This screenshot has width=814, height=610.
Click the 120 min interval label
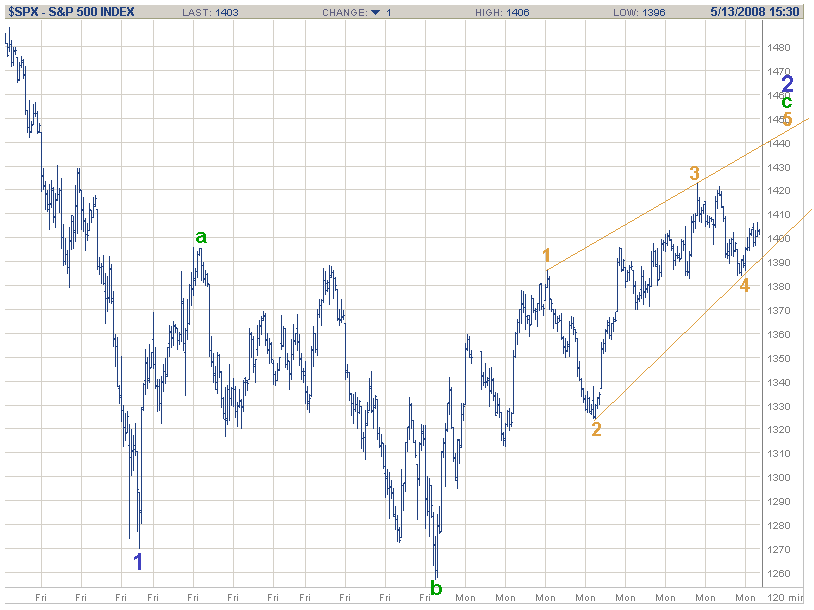pyautogui.click(x=785, y=598)
